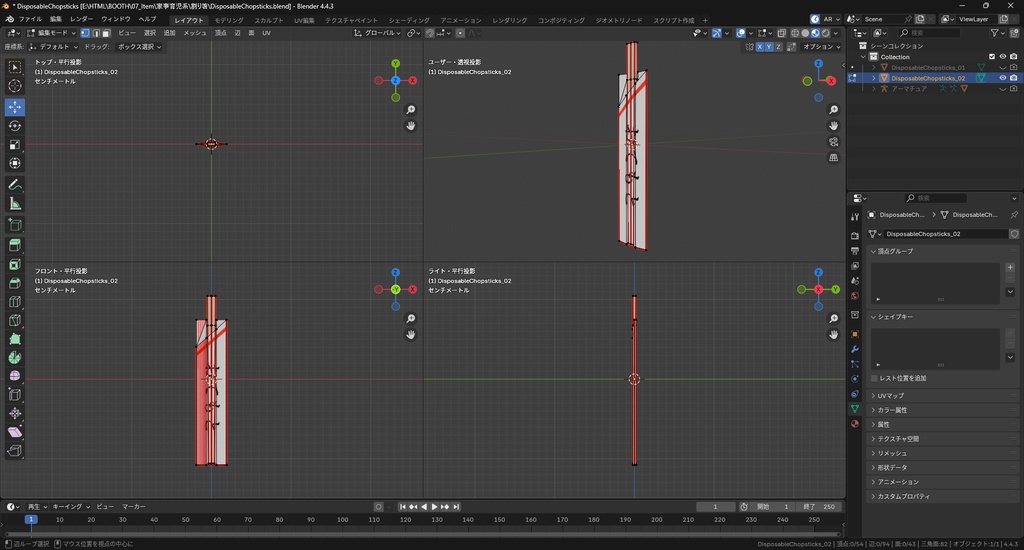Image resolution: width=1024 pixels, height=550 pixels.
Task: Select the Rotate tool in the toolbar
Action: (14, 125)
